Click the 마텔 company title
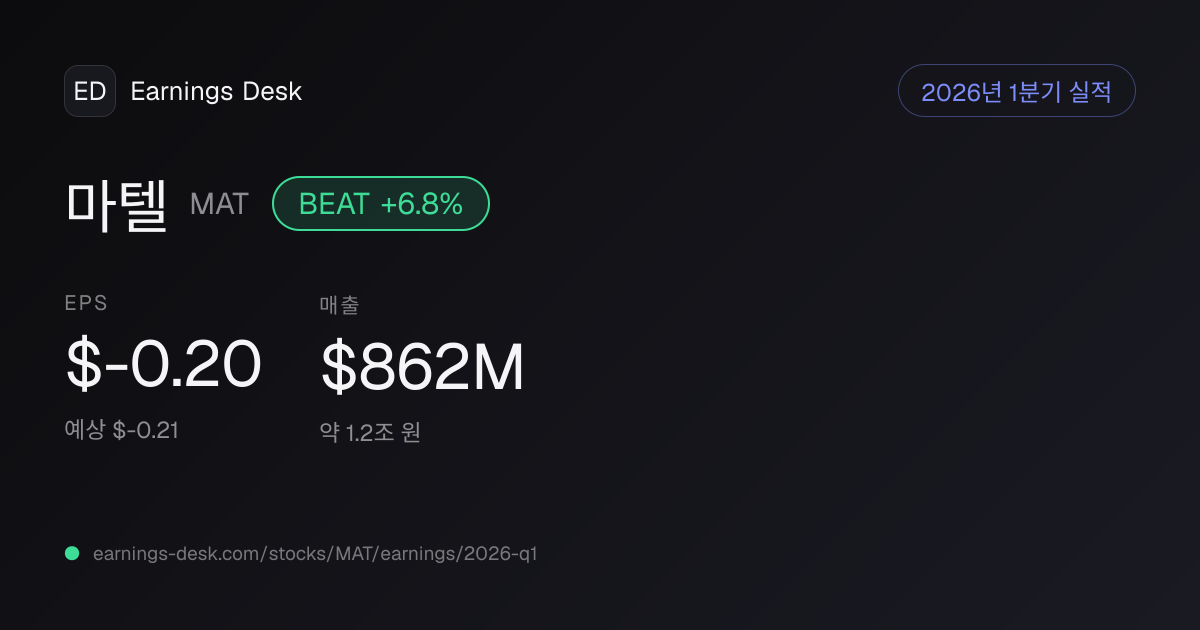 click(x=116, y=204)
